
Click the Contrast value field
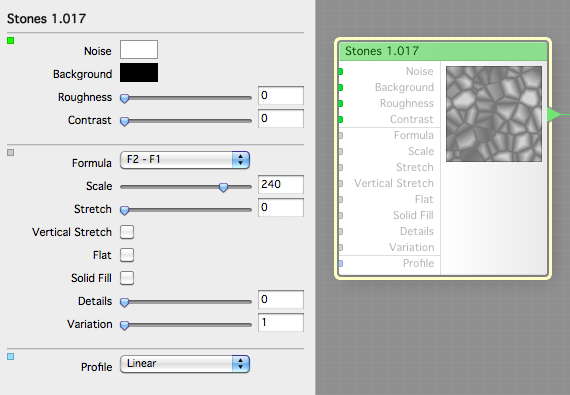point(281,119)
